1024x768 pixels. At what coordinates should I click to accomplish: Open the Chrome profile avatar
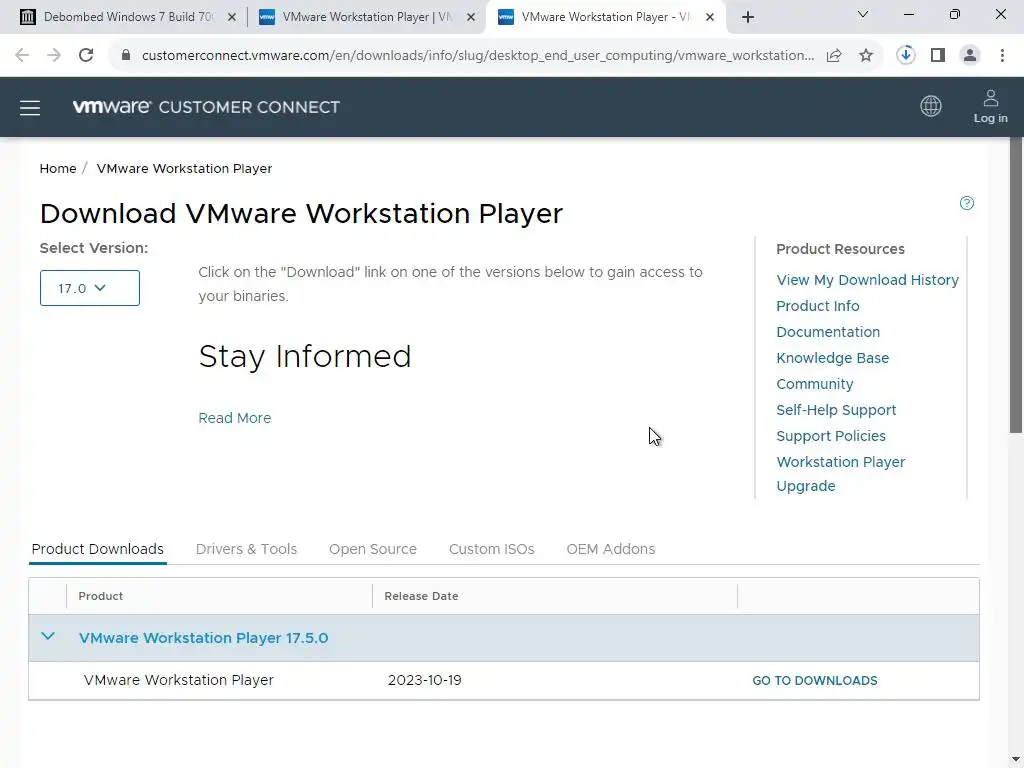970,56
